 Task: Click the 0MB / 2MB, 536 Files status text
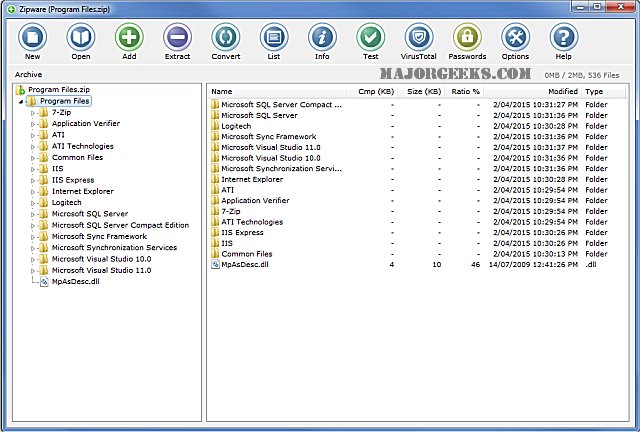click(582, 75)
